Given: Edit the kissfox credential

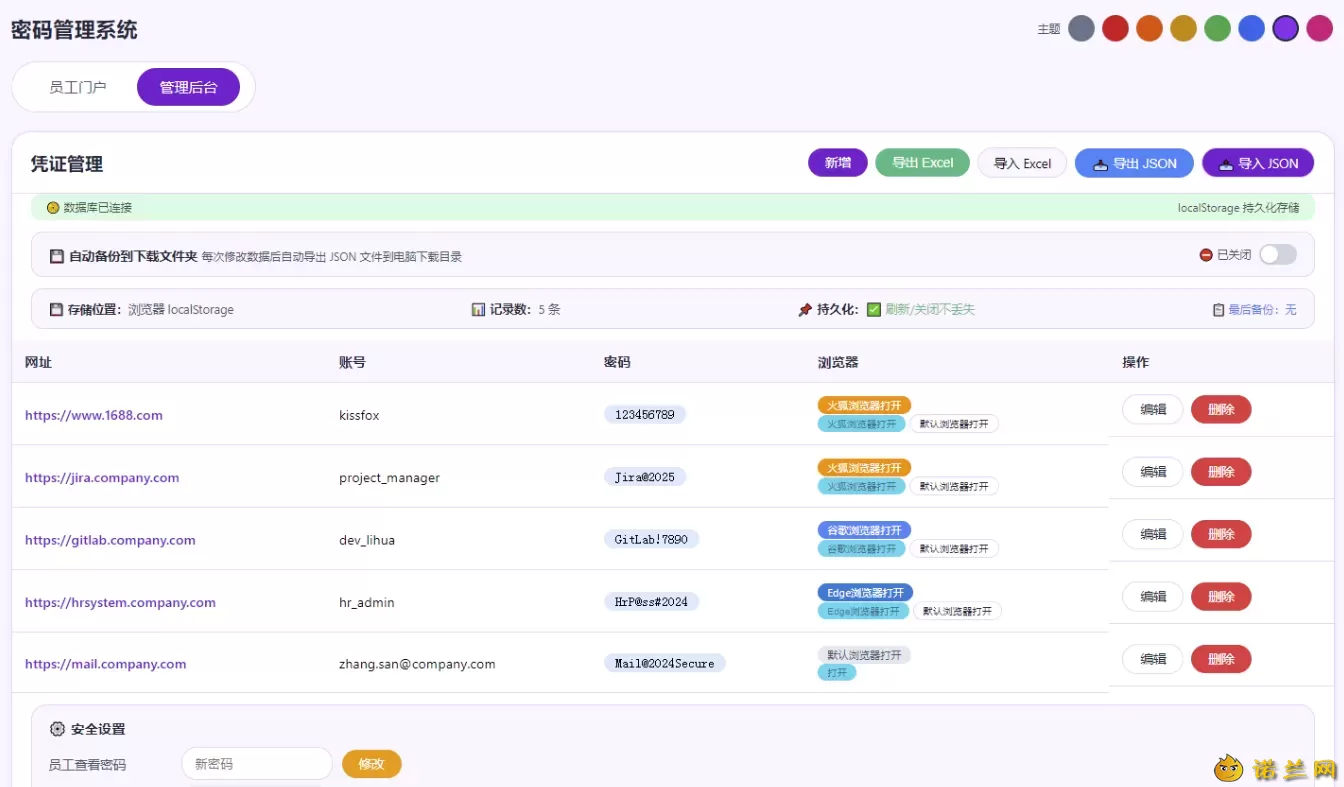Looking at the screenshot, I should pos(1153,409).
